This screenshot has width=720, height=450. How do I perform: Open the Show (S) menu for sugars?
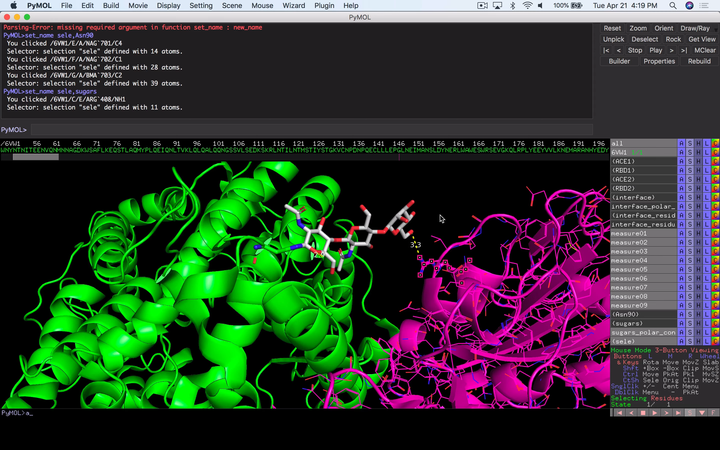691,323
